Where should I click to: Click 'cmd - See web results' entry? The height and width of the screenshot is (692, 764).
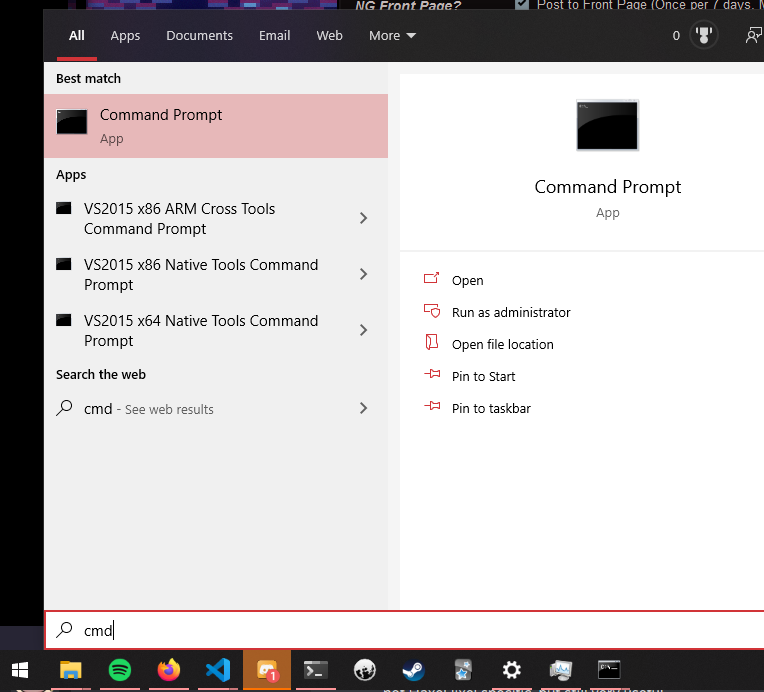[x=216, y=408]
